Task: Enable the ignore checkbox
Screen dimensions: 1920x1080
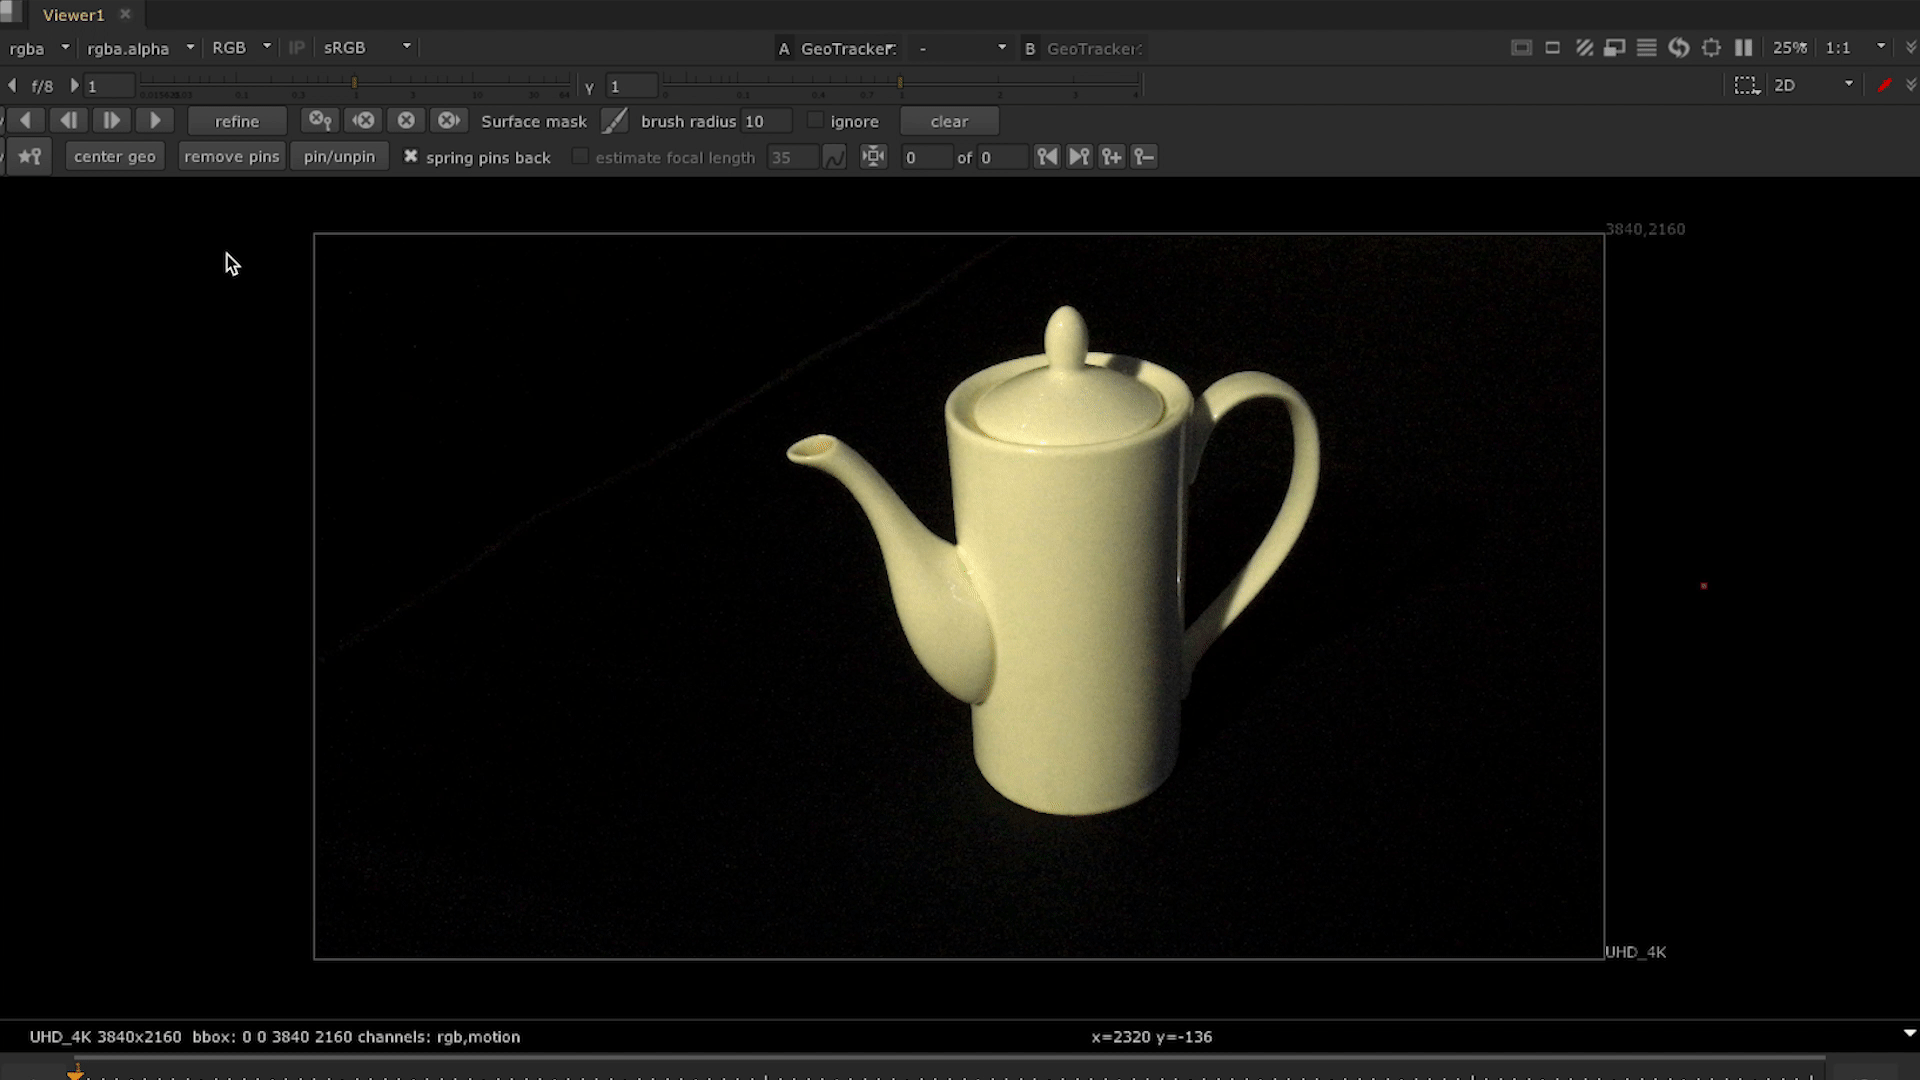Action: [815, 121]
